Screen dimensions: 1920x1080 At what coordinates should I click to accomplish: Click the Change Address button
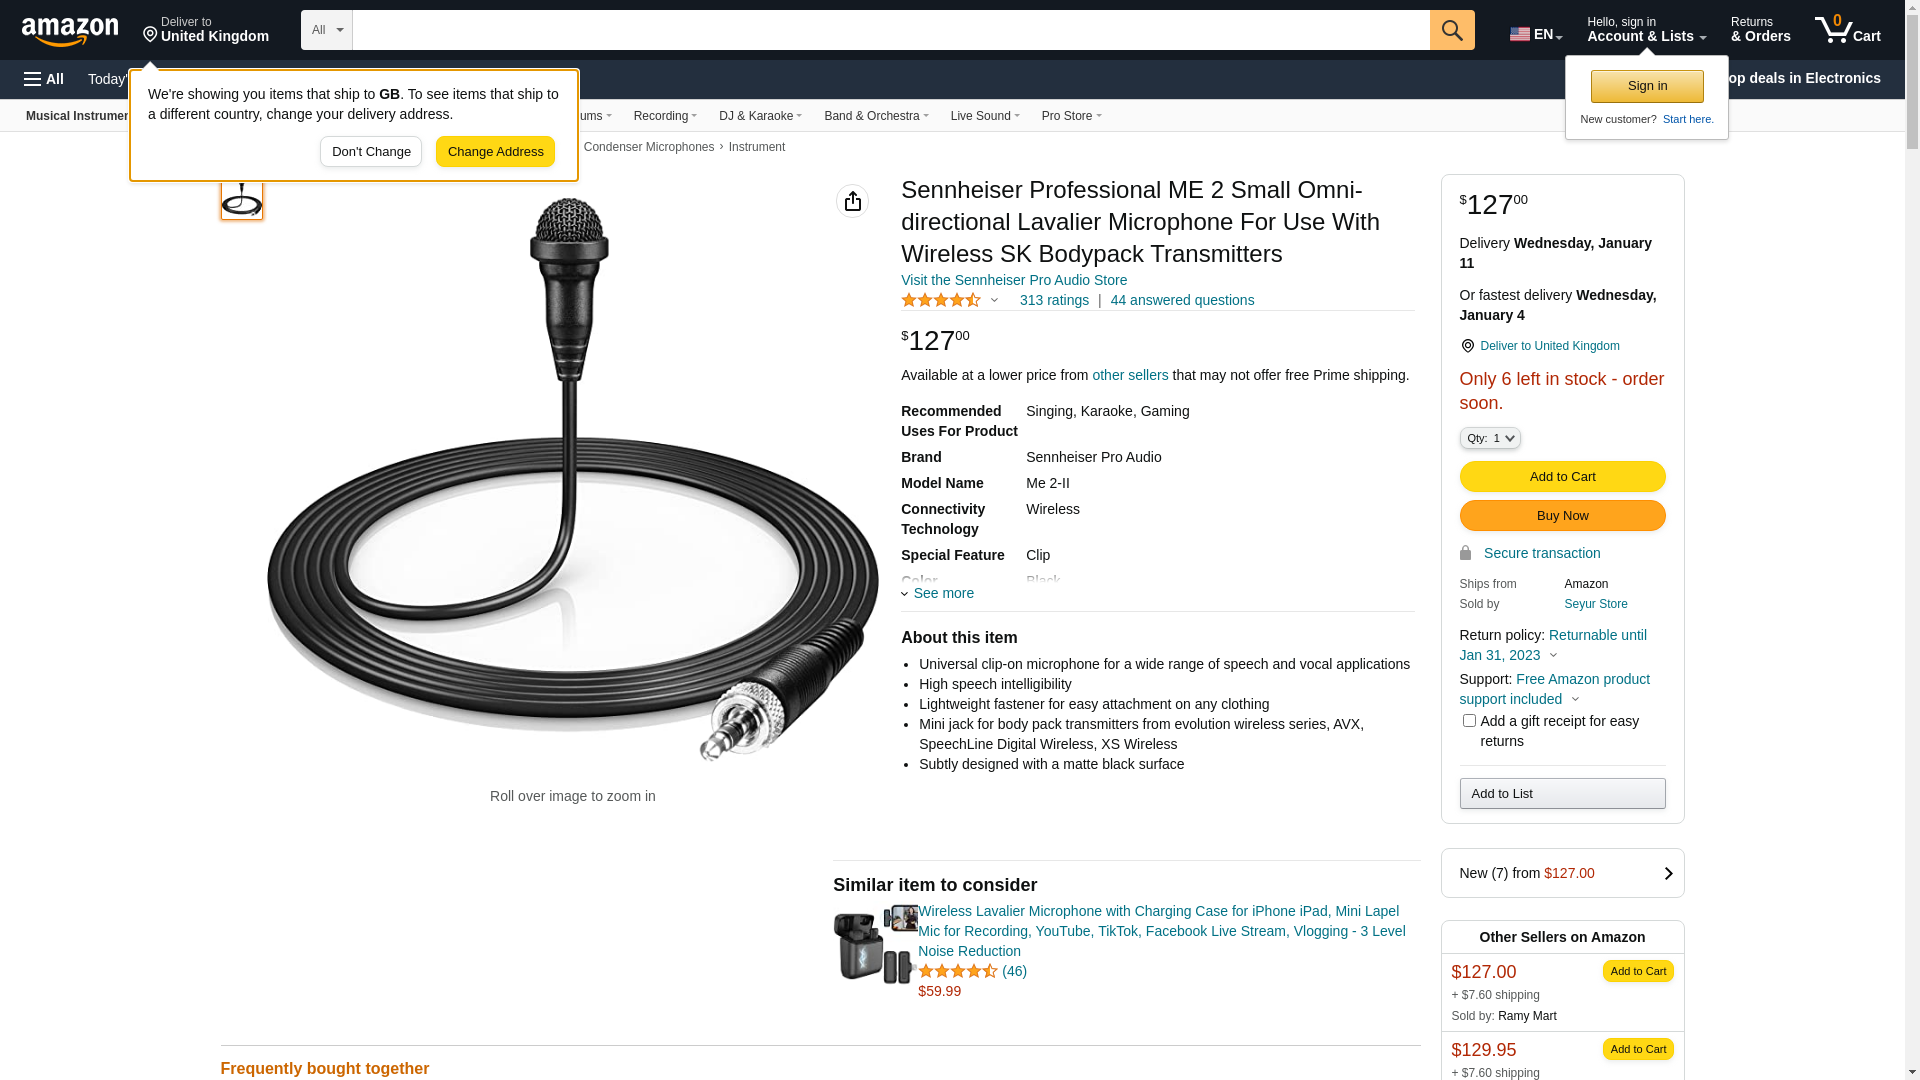pos(495,152)
